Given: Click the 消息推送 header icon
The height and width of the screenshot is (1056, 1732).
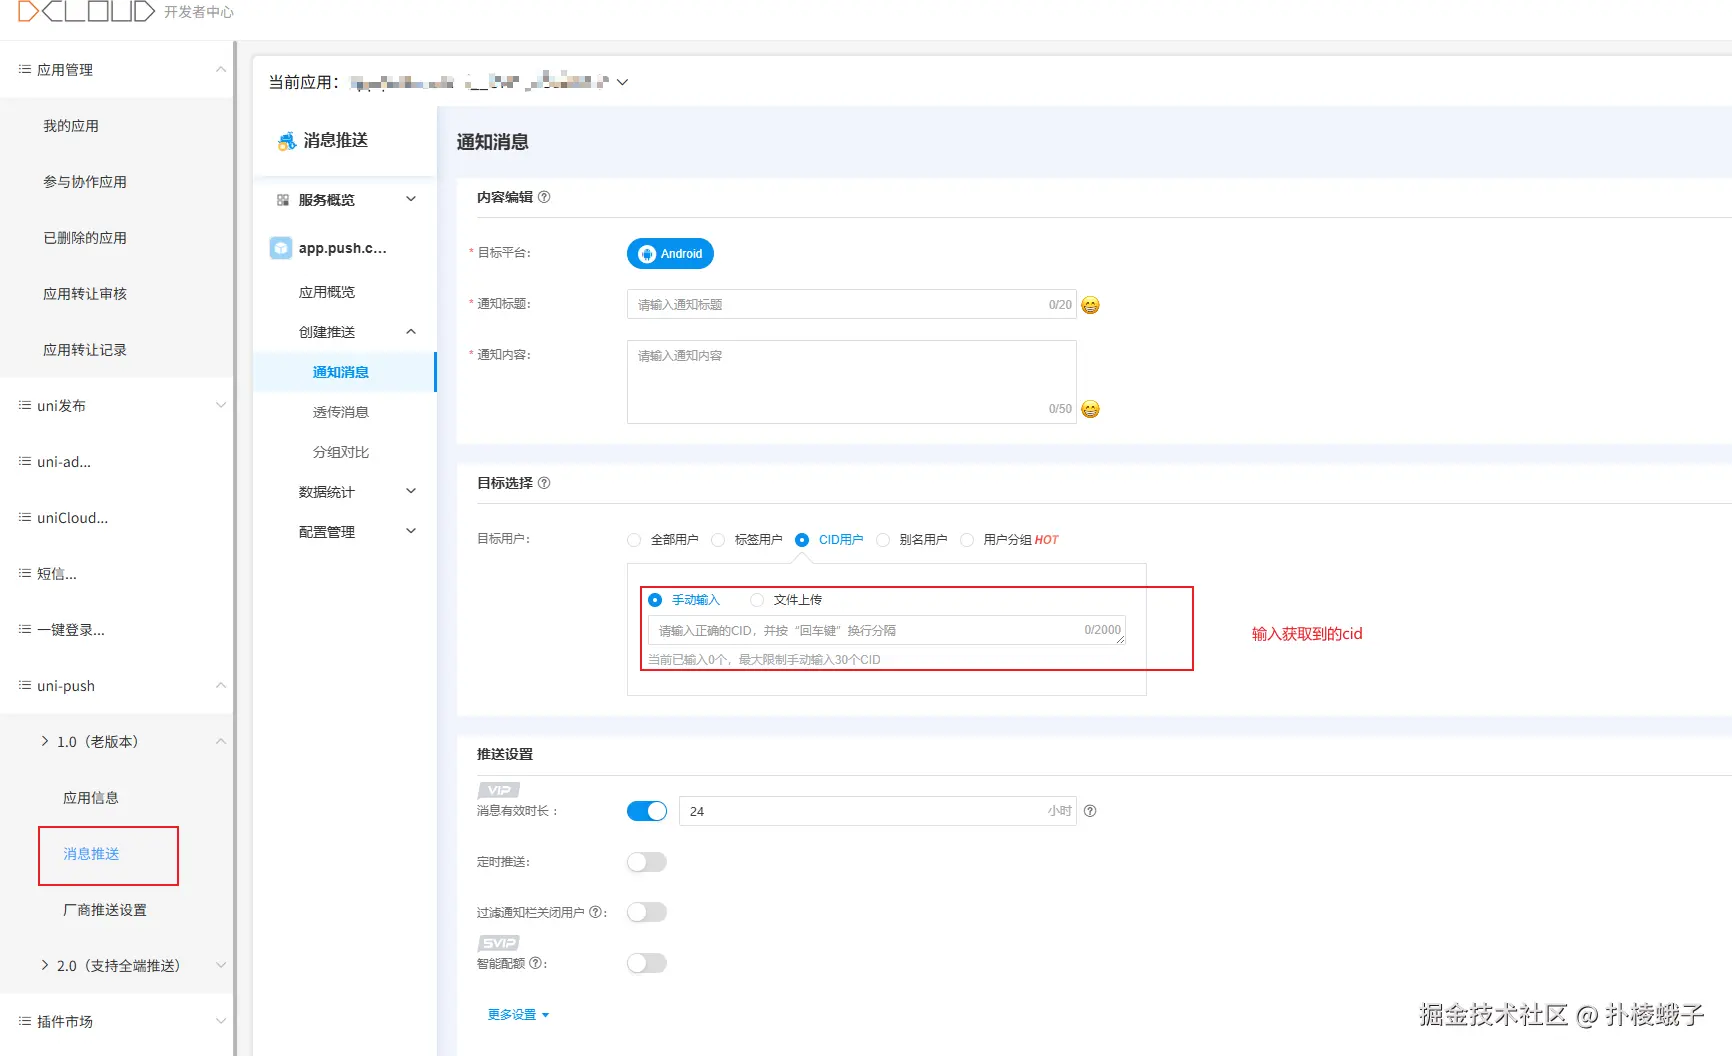Looking at the screenshot, I should point(287,141).
